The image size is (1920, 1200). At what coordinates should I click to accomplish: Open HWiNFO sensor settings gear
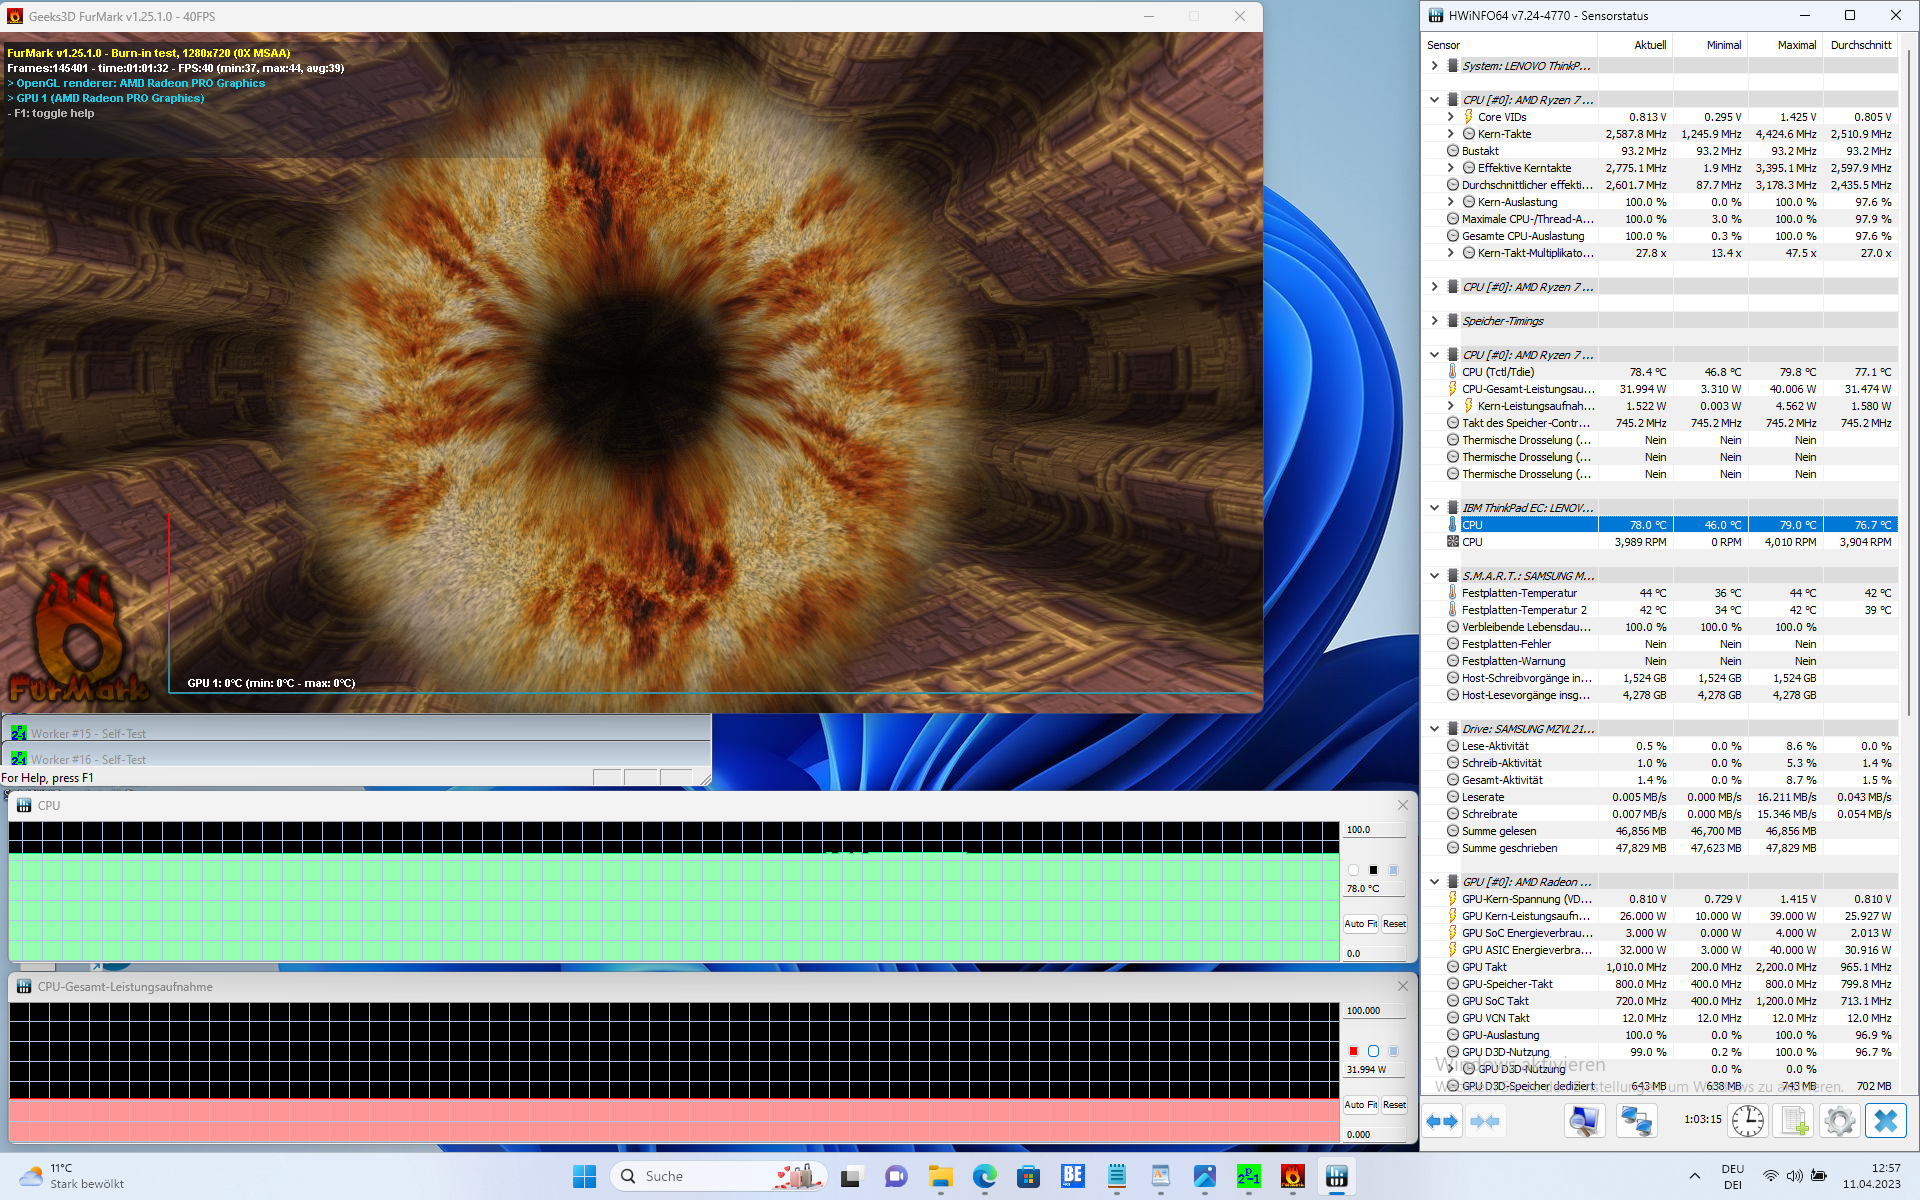(1839, 1121)
